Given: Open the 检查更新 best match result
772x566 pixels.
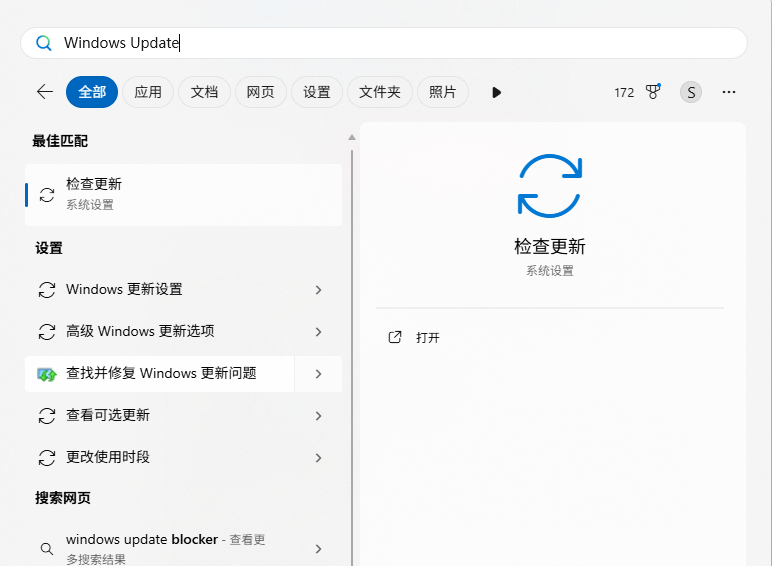Looking at the screenshot, I should coord(183,195).
